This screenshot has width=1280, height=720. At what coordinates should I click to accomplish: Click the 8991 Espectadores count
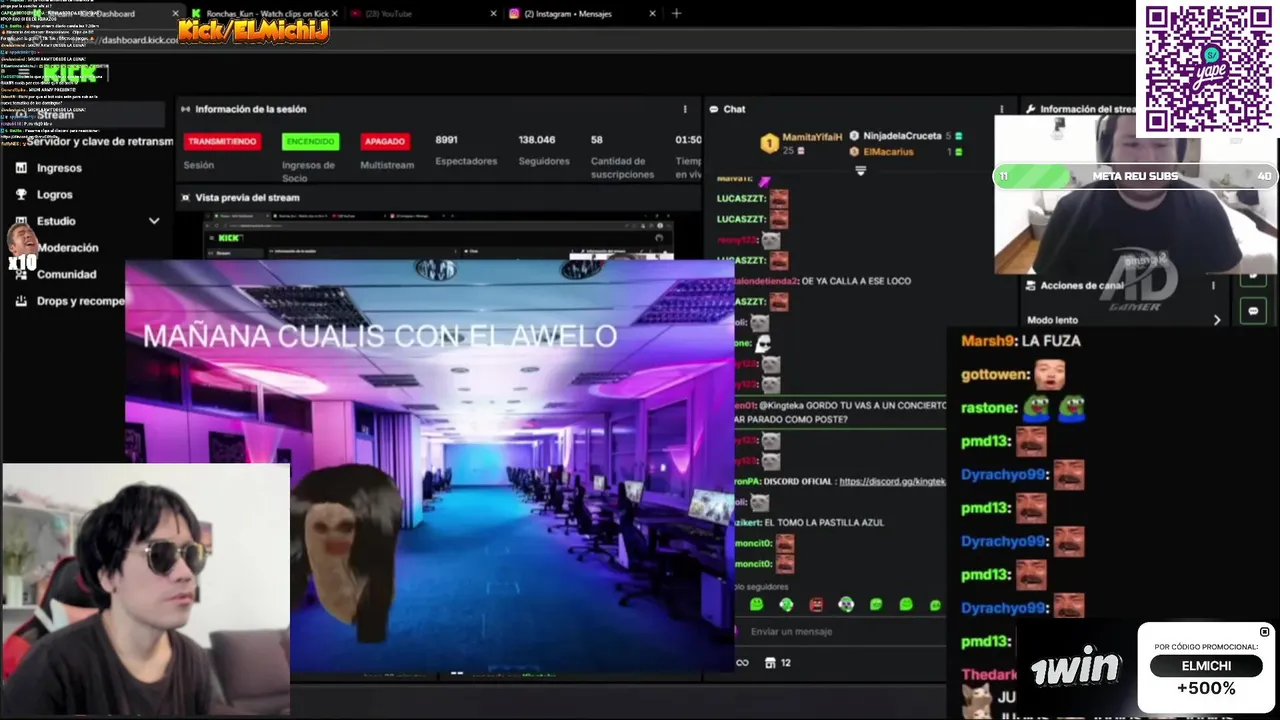(446, 140)
